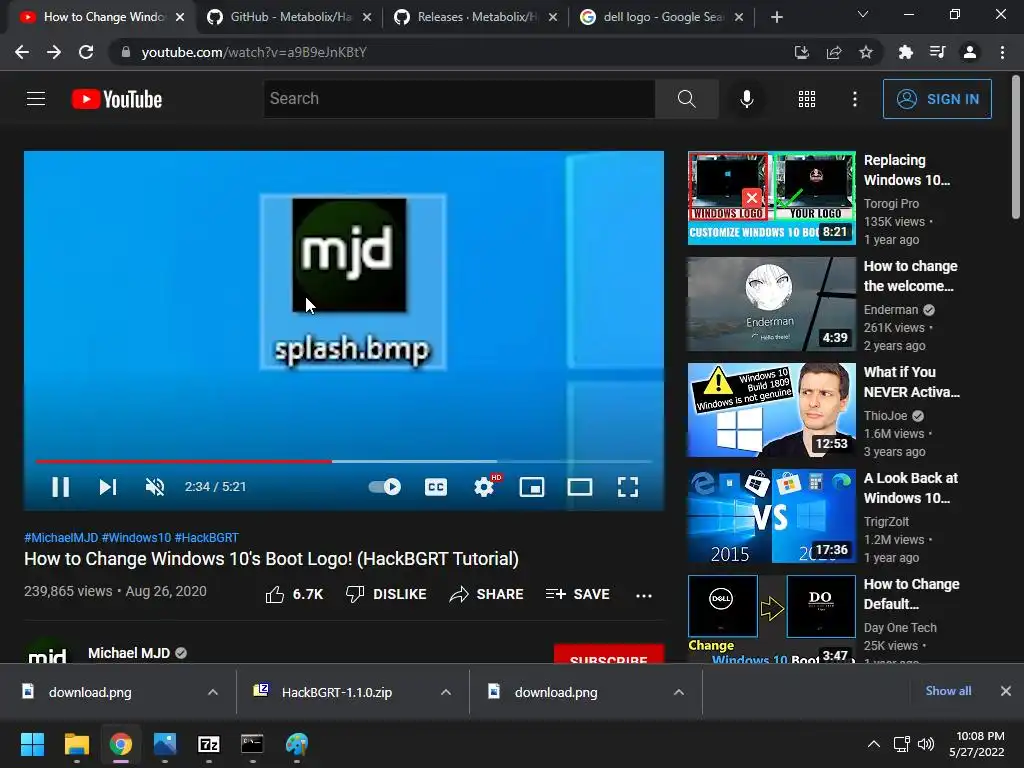Screen dimensions: 1024x768
Task: Reload the current page
Action: point(86,52)
